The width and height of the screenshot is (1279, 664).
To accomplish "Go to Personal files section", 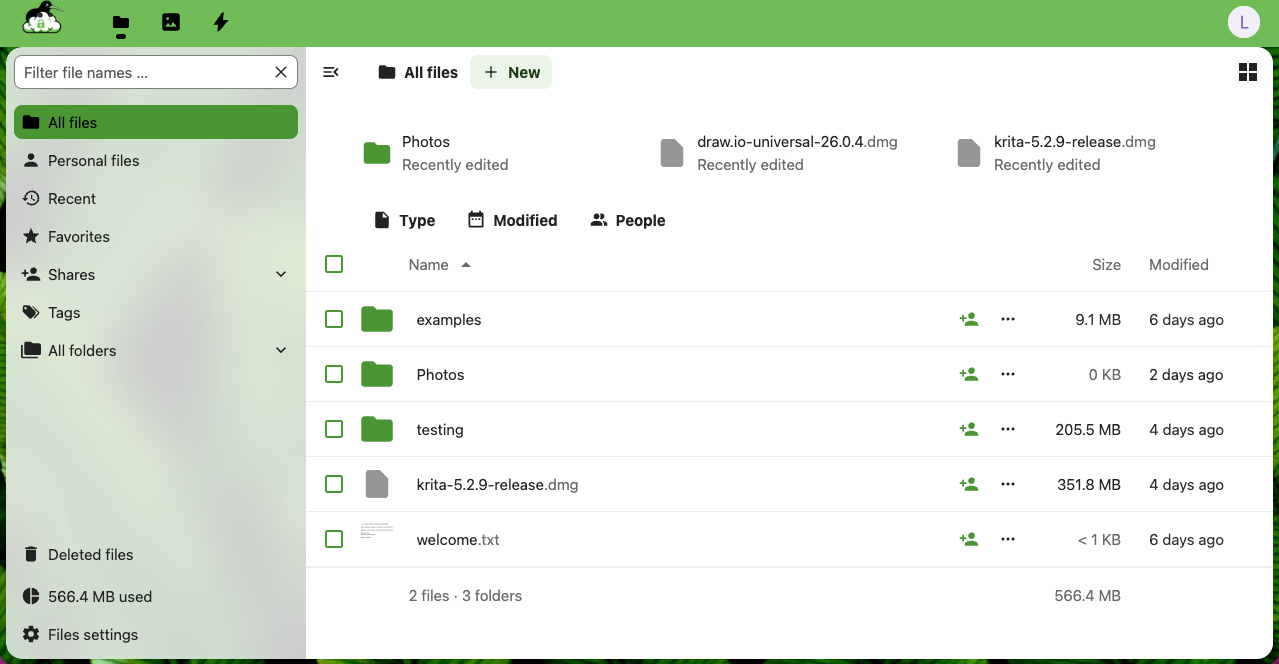I will [x=93, y=160].
